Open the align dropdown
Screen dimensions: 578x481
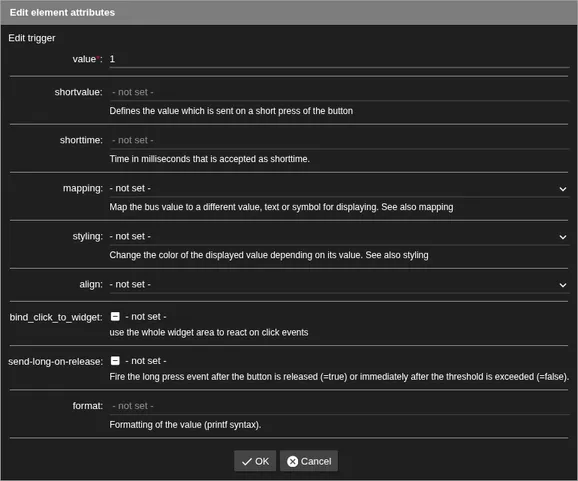[x=339, y=285]
